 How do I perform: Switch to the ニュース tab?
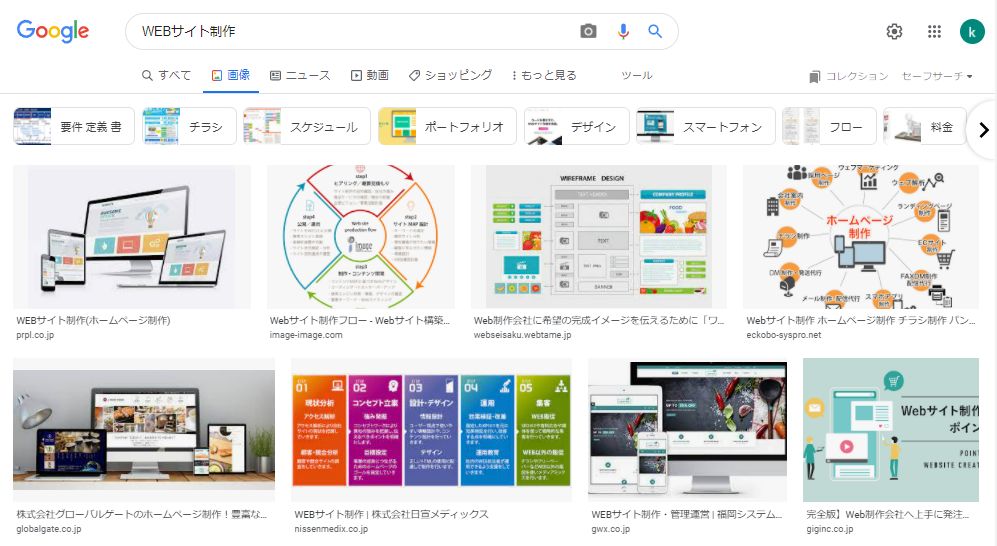[300, 75]
